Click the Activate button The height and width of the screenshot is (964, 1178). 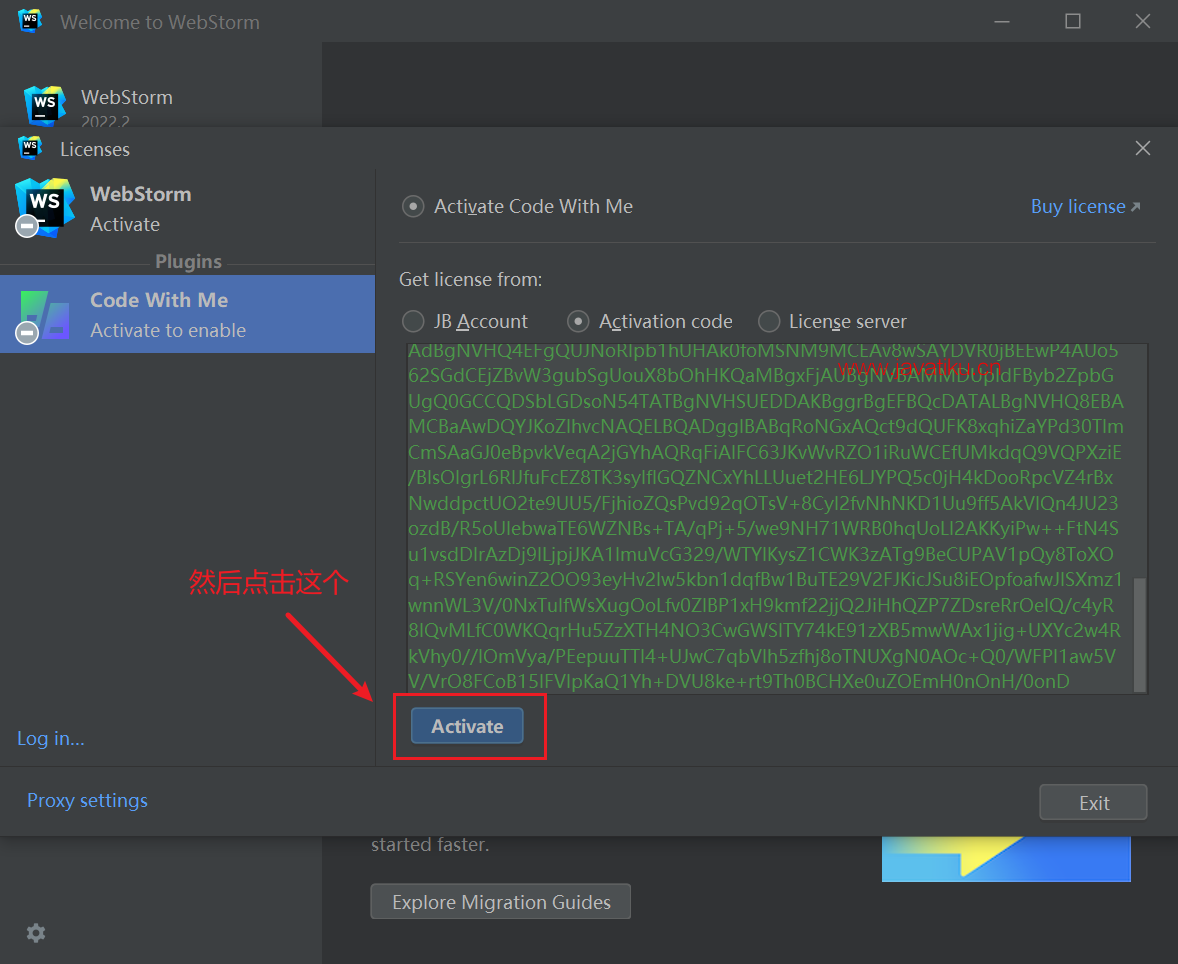[467, 726]
